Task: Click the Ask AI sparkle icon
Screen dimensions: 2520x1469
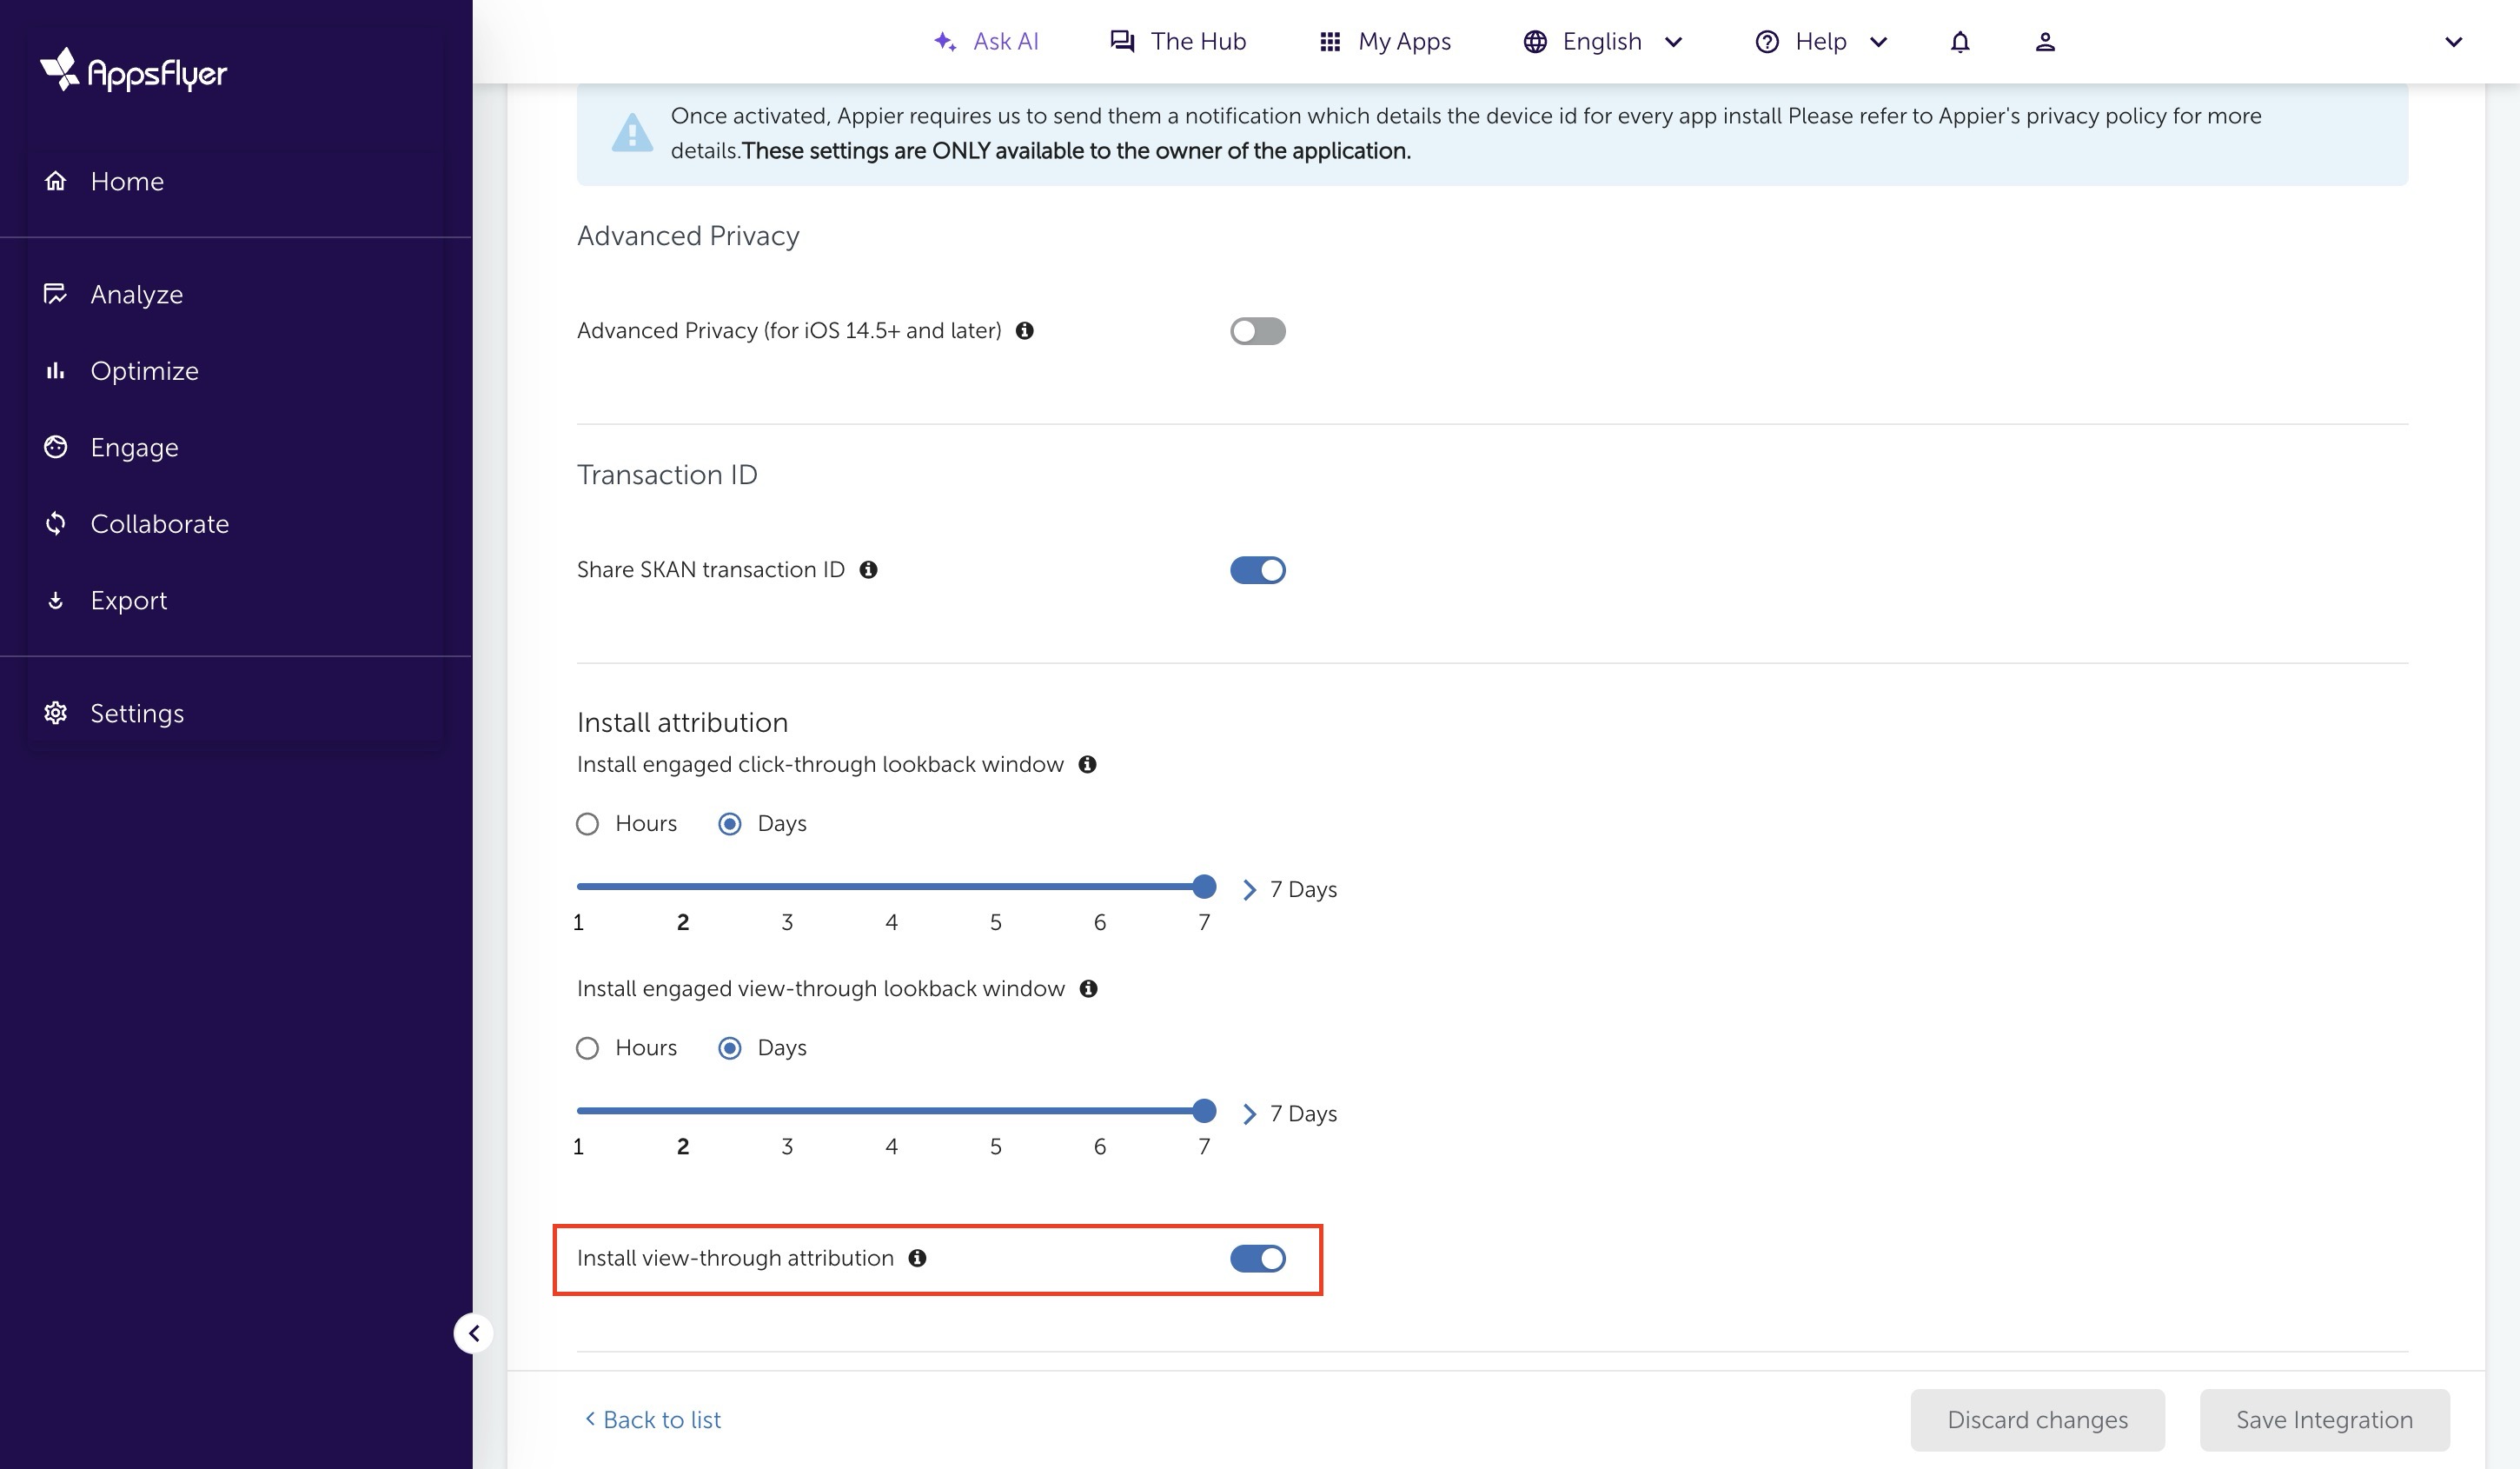Action: pyautogui.click(x=944, y=42)
